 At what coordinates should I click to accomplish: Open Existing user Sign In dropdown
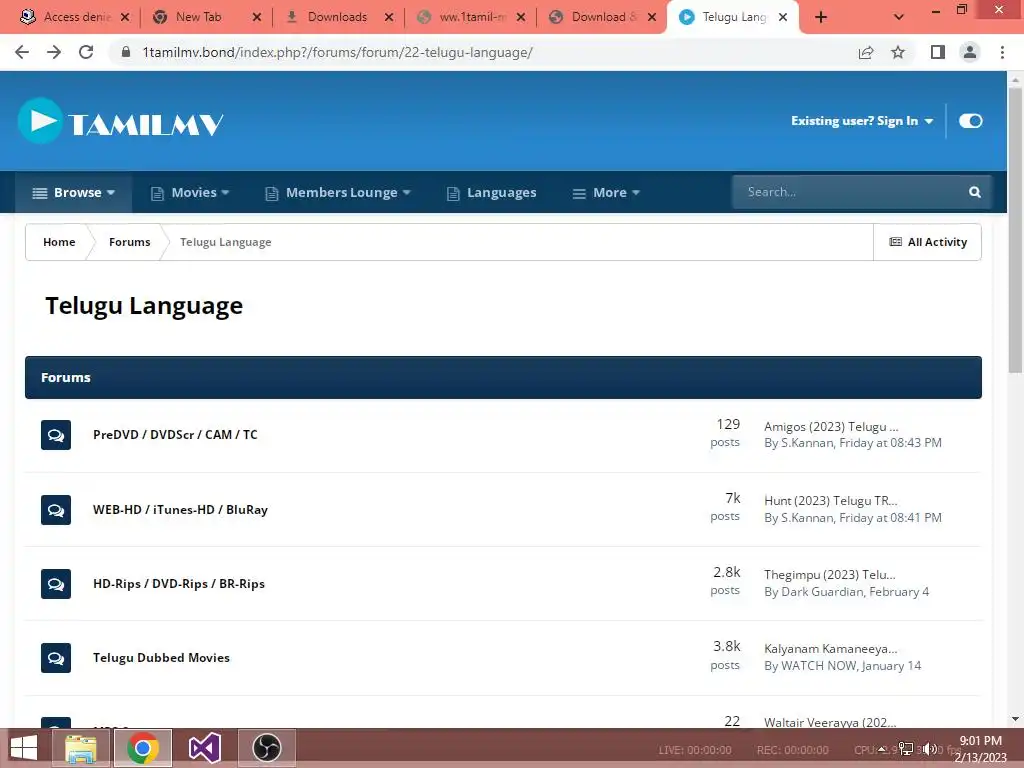pyautogui.click(x=862, y=121)
